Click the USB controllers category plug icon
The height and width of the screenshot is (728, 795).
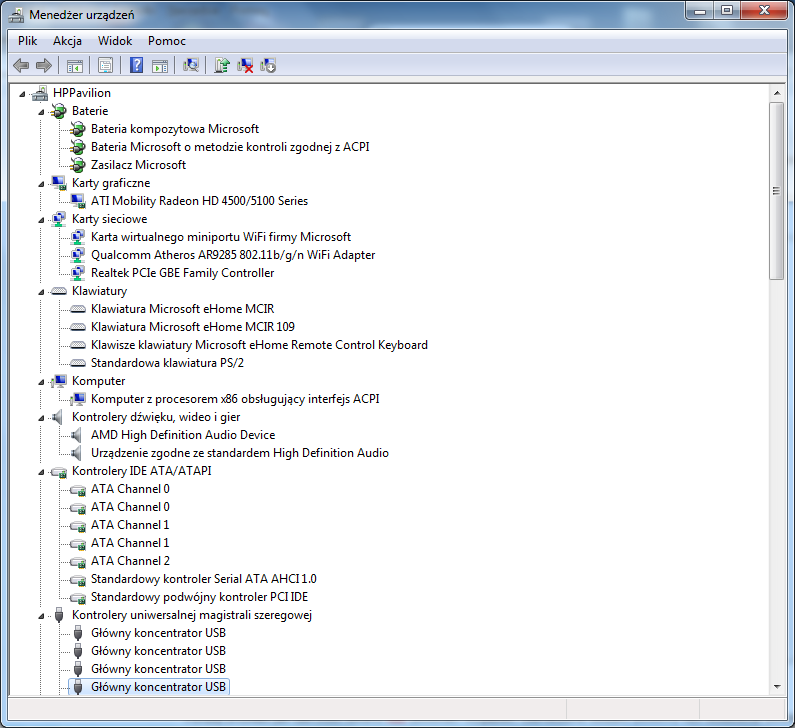coord(59,615)
